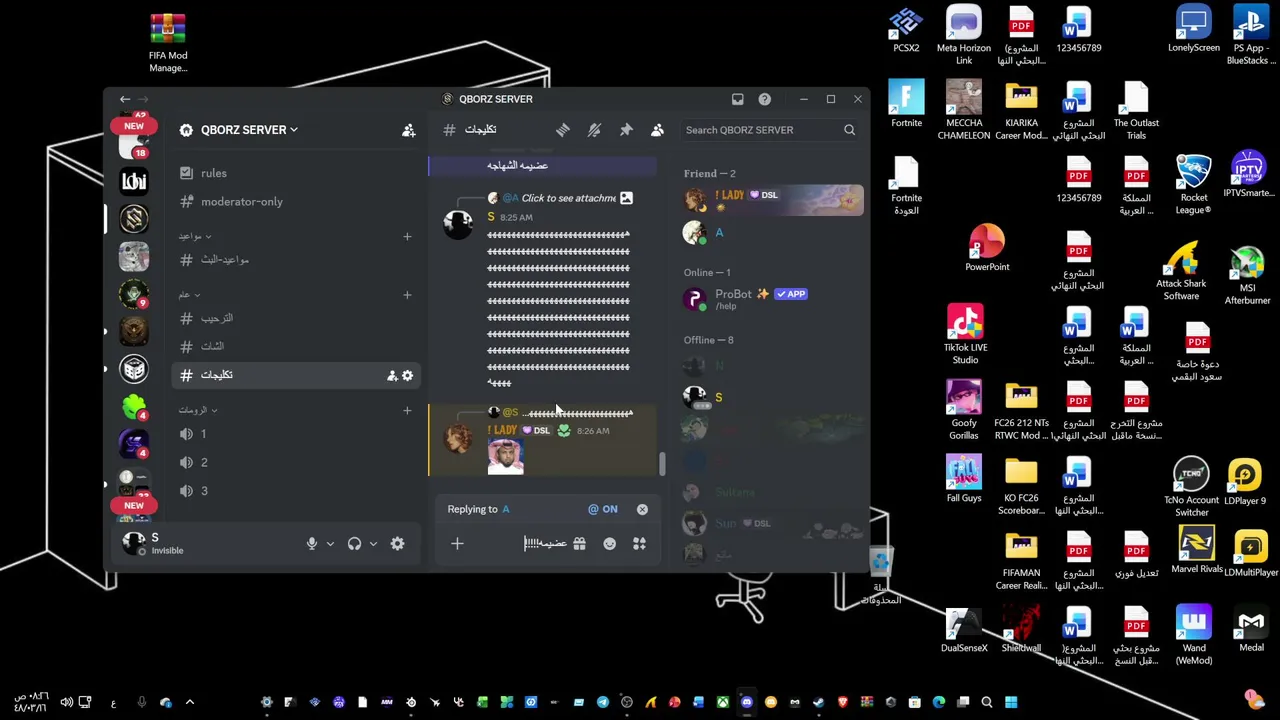This screenshot has width=1280, height=720.
Task: Open PowerPoint desktop shortcut
Action: (987, 248)
